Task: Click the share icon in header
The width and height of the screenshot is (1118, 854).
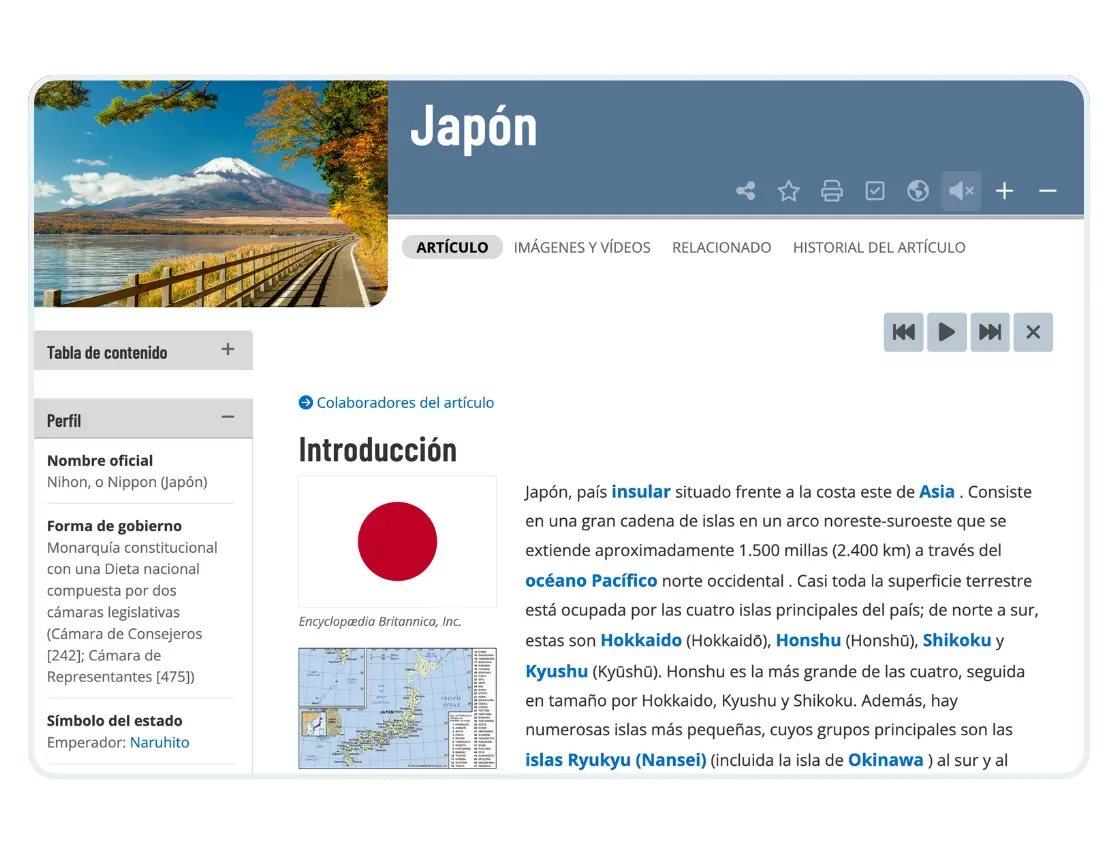Action: [745, 191]
